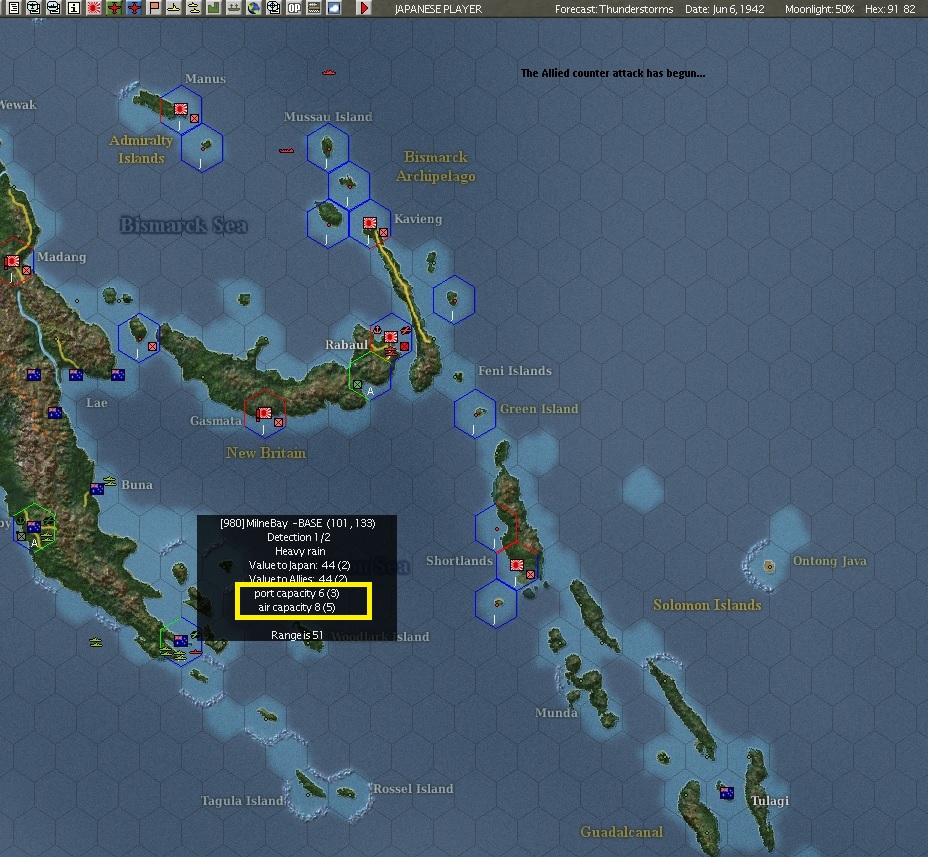Open the green bar chart toolbar icon
This screenshot has height=857, width=928.
214,8
